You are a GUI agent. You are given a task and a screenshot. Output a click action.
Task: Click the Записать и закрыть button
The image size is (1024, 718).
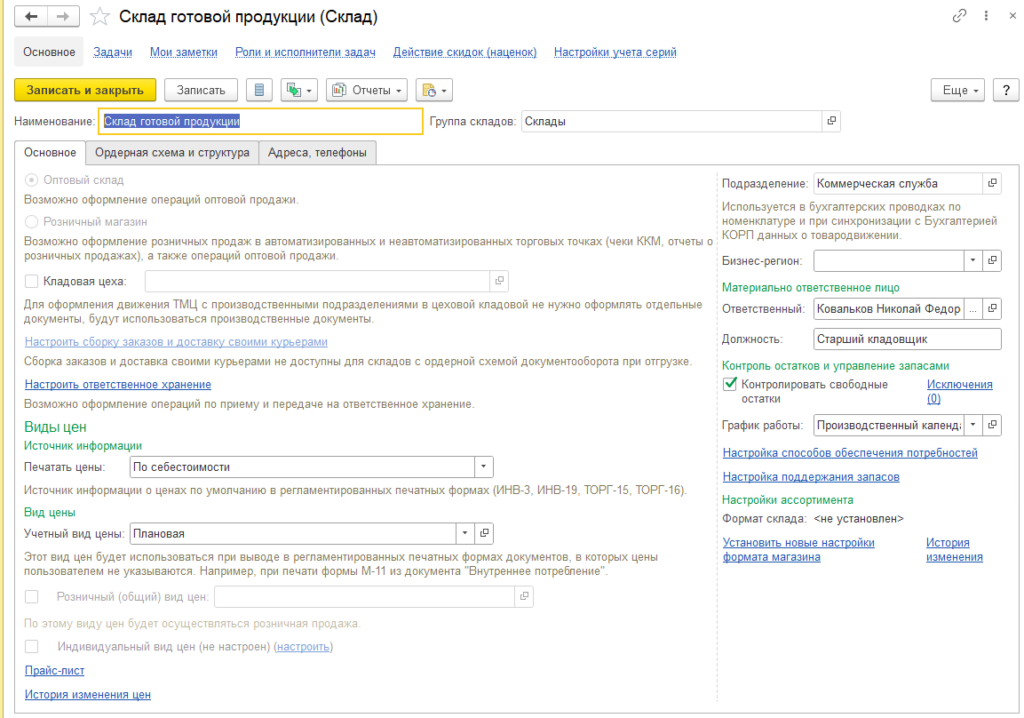pos(85,90)
